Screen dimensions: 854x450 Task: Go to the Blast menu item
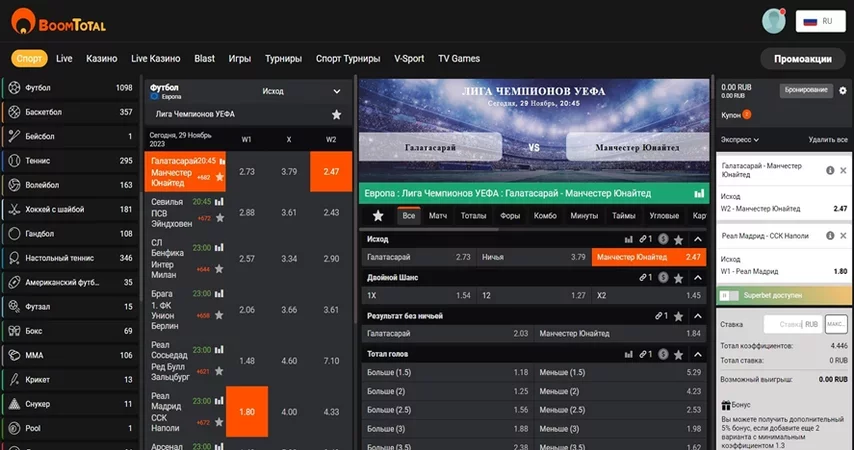tap(204, 58)
